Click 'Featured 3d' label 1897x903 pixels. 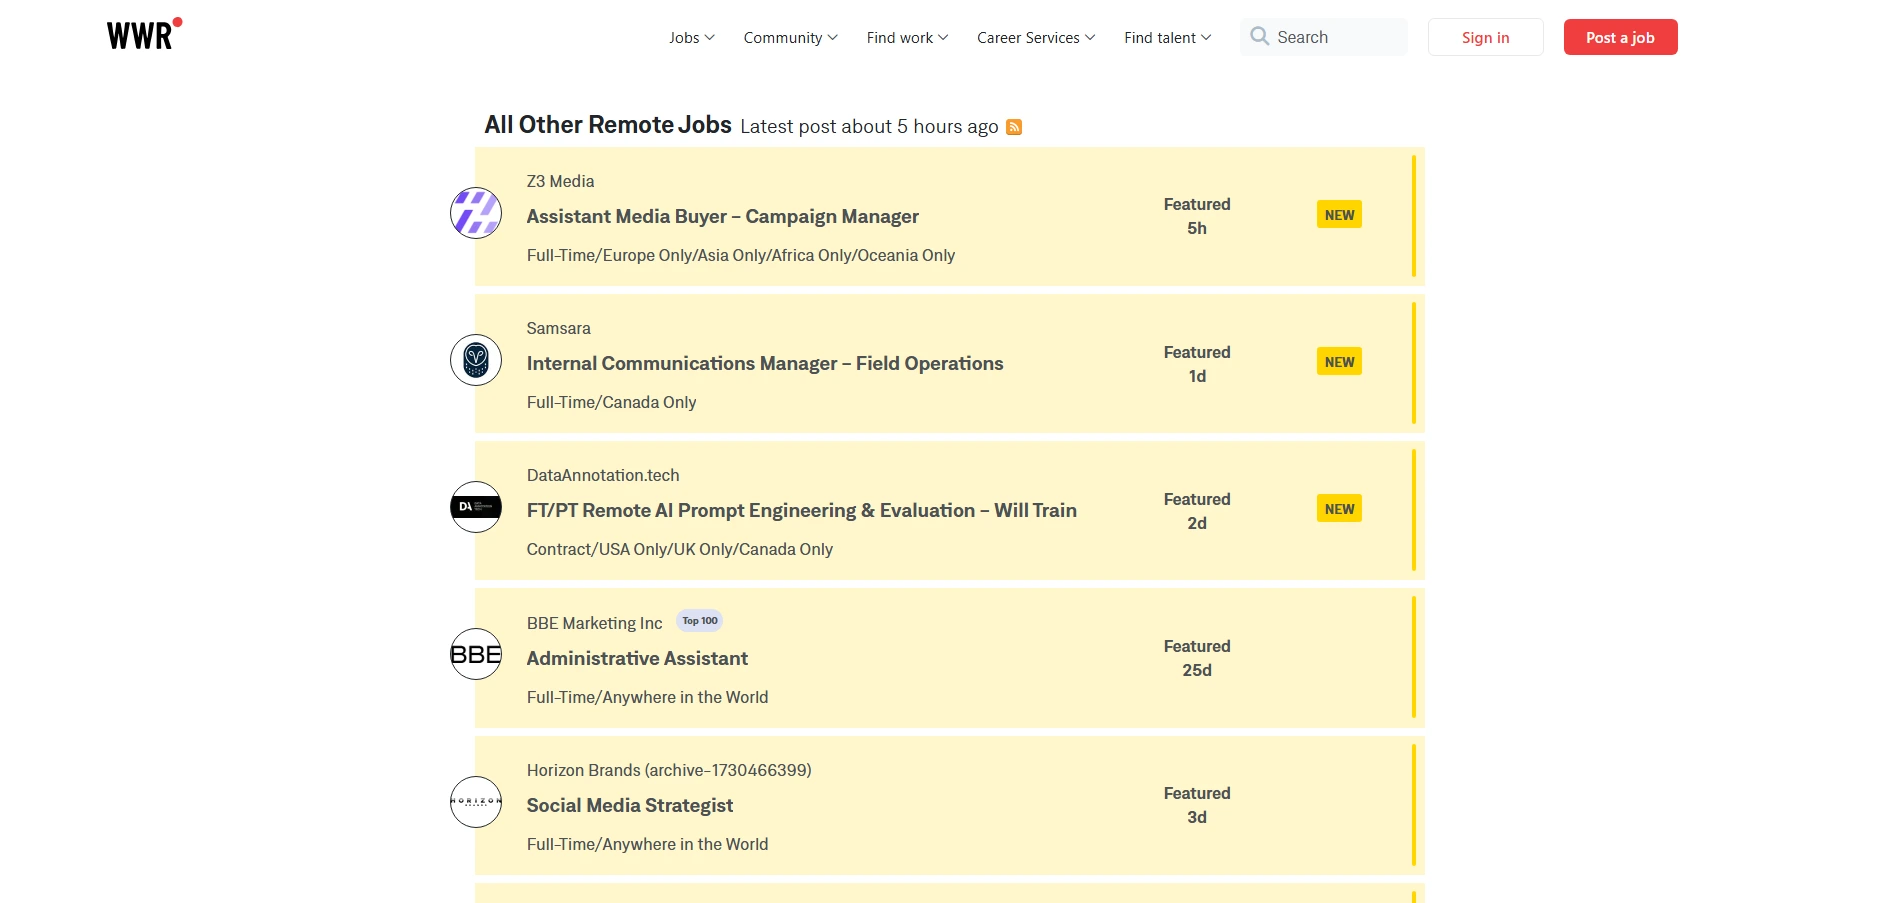tap(1197, 805)
